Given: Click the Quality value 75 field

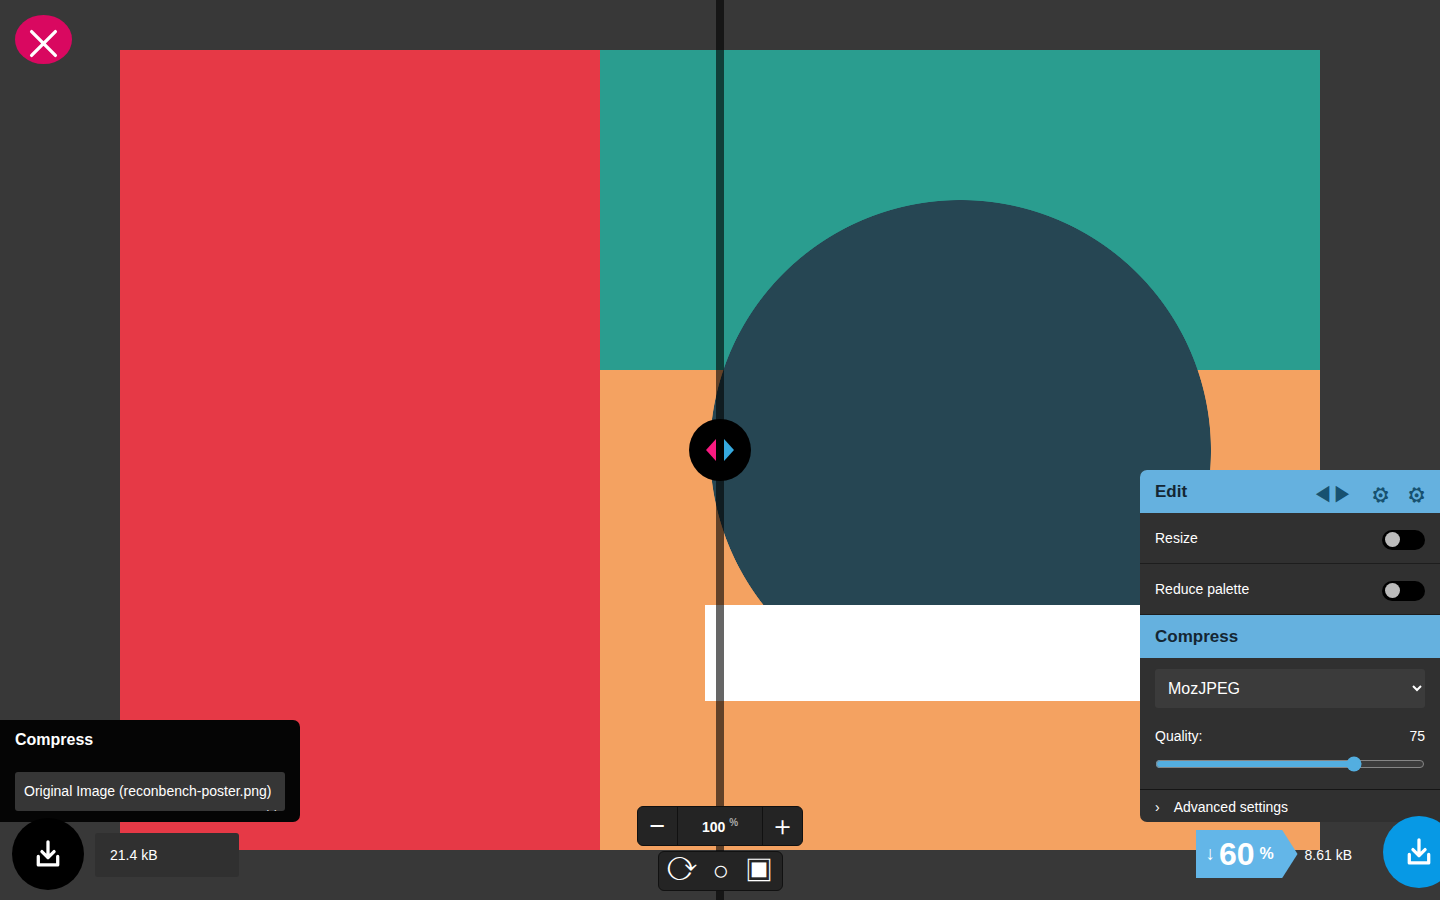Looking at the screenshot, I should point(1416,736).
